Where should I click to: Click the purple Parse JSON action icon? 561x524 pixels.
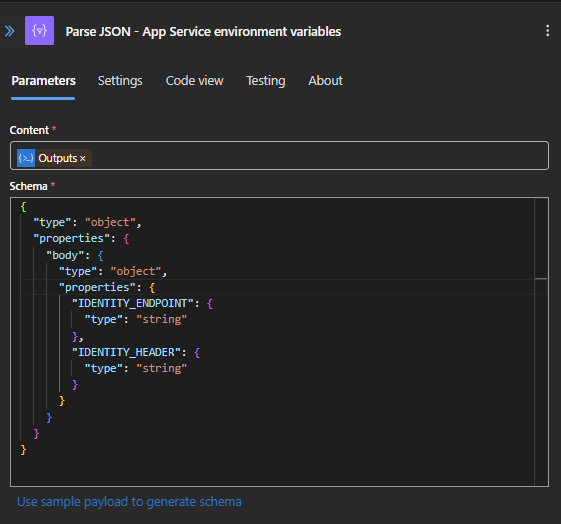pyautogui.click(x=39, y=30)
